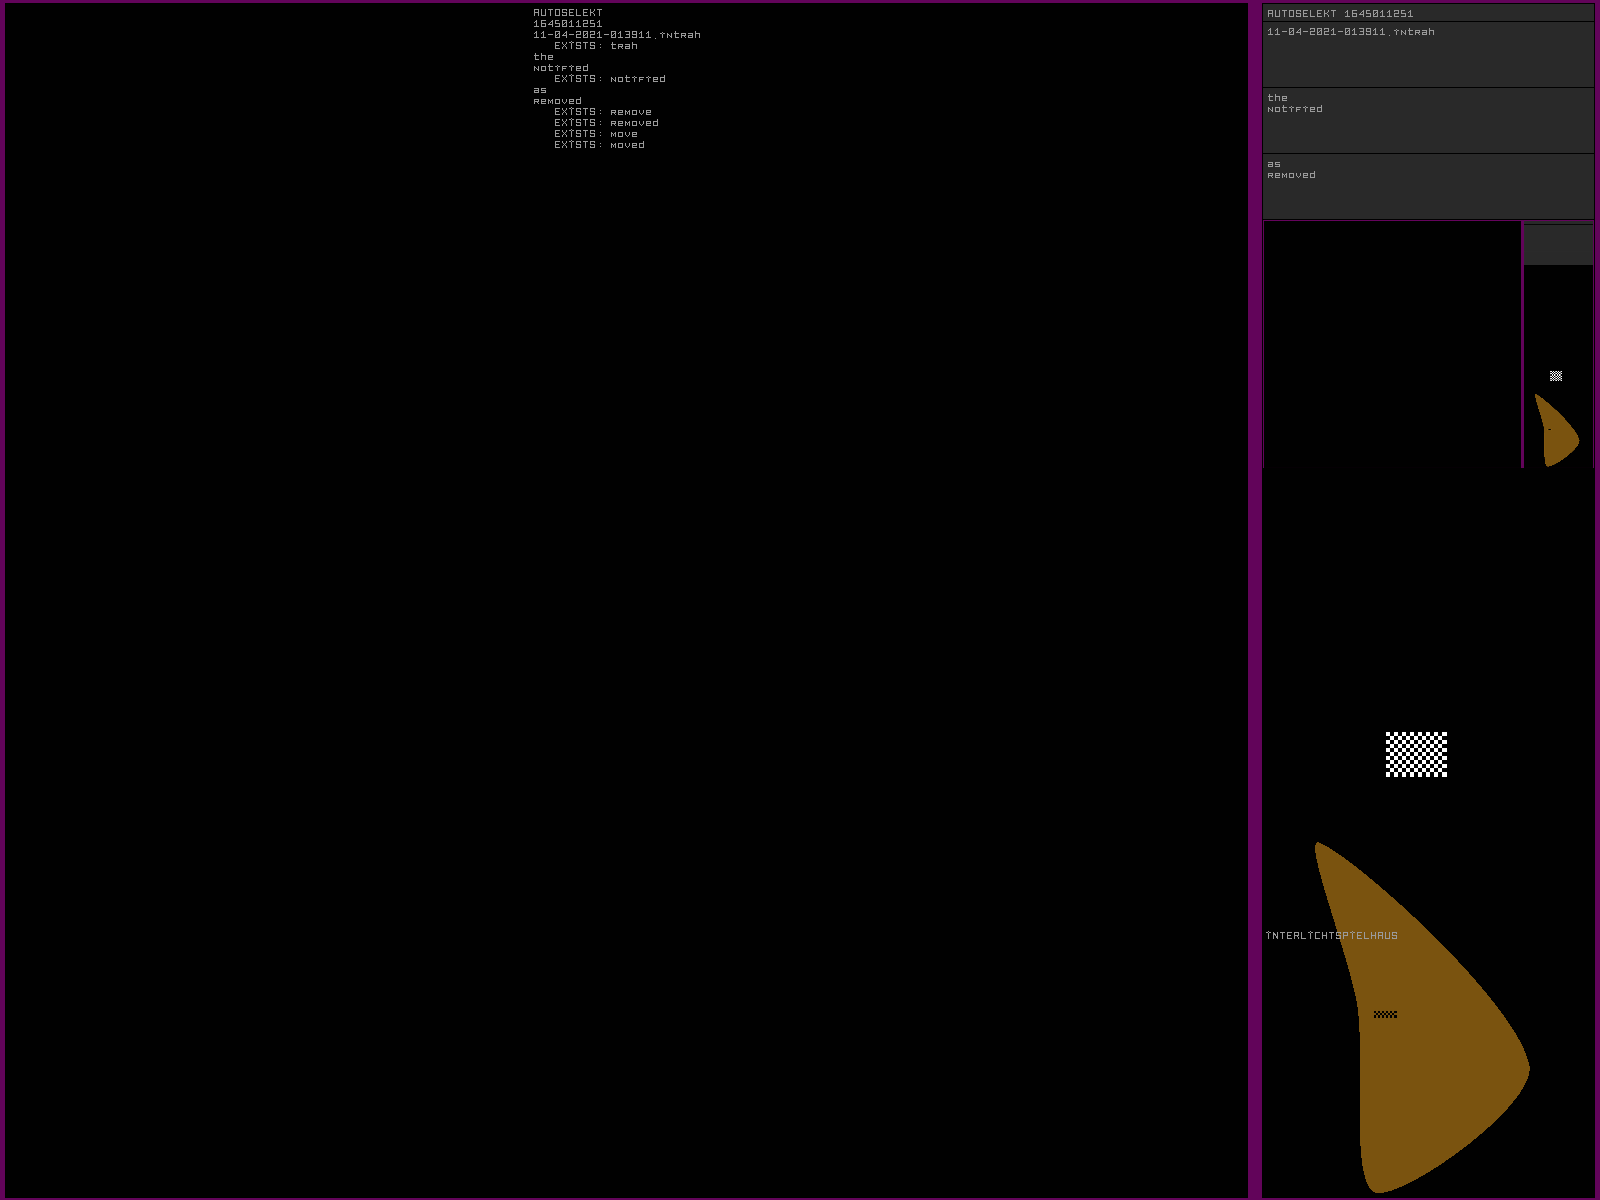Click 'EXISTS: moved' line in log

coord(599,145)
